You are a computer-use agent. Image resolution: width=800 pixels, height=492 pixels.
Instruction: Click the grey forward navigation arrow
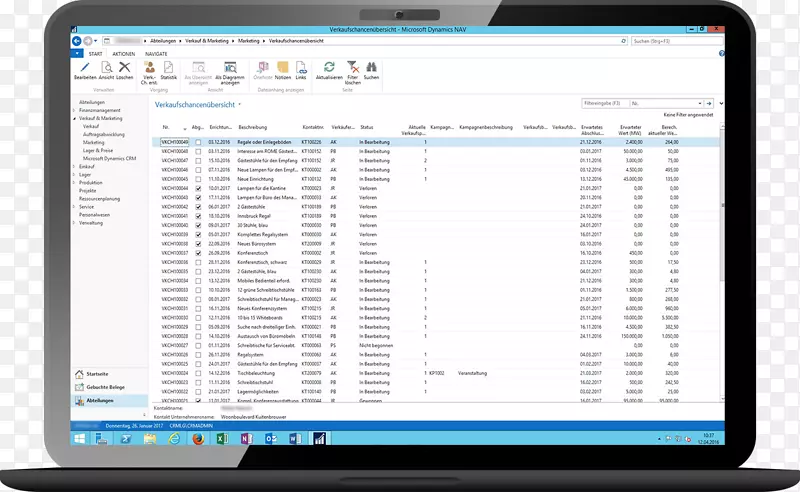click(x=88, y=41)
